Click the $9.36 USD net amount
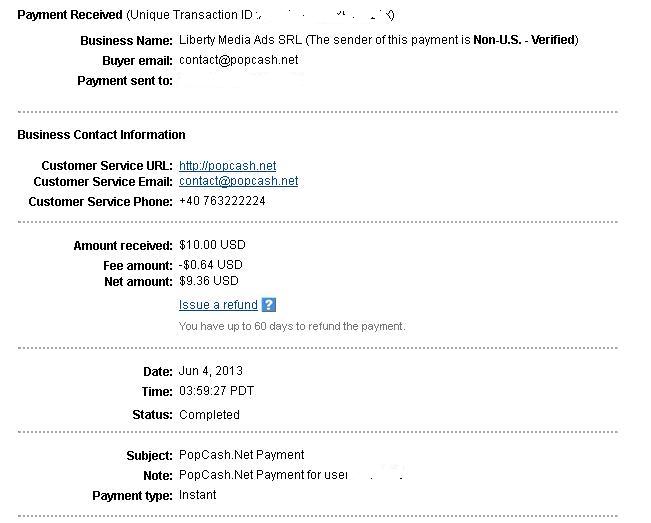The width and height of the screenshot is (651, 523). [209, 281]
